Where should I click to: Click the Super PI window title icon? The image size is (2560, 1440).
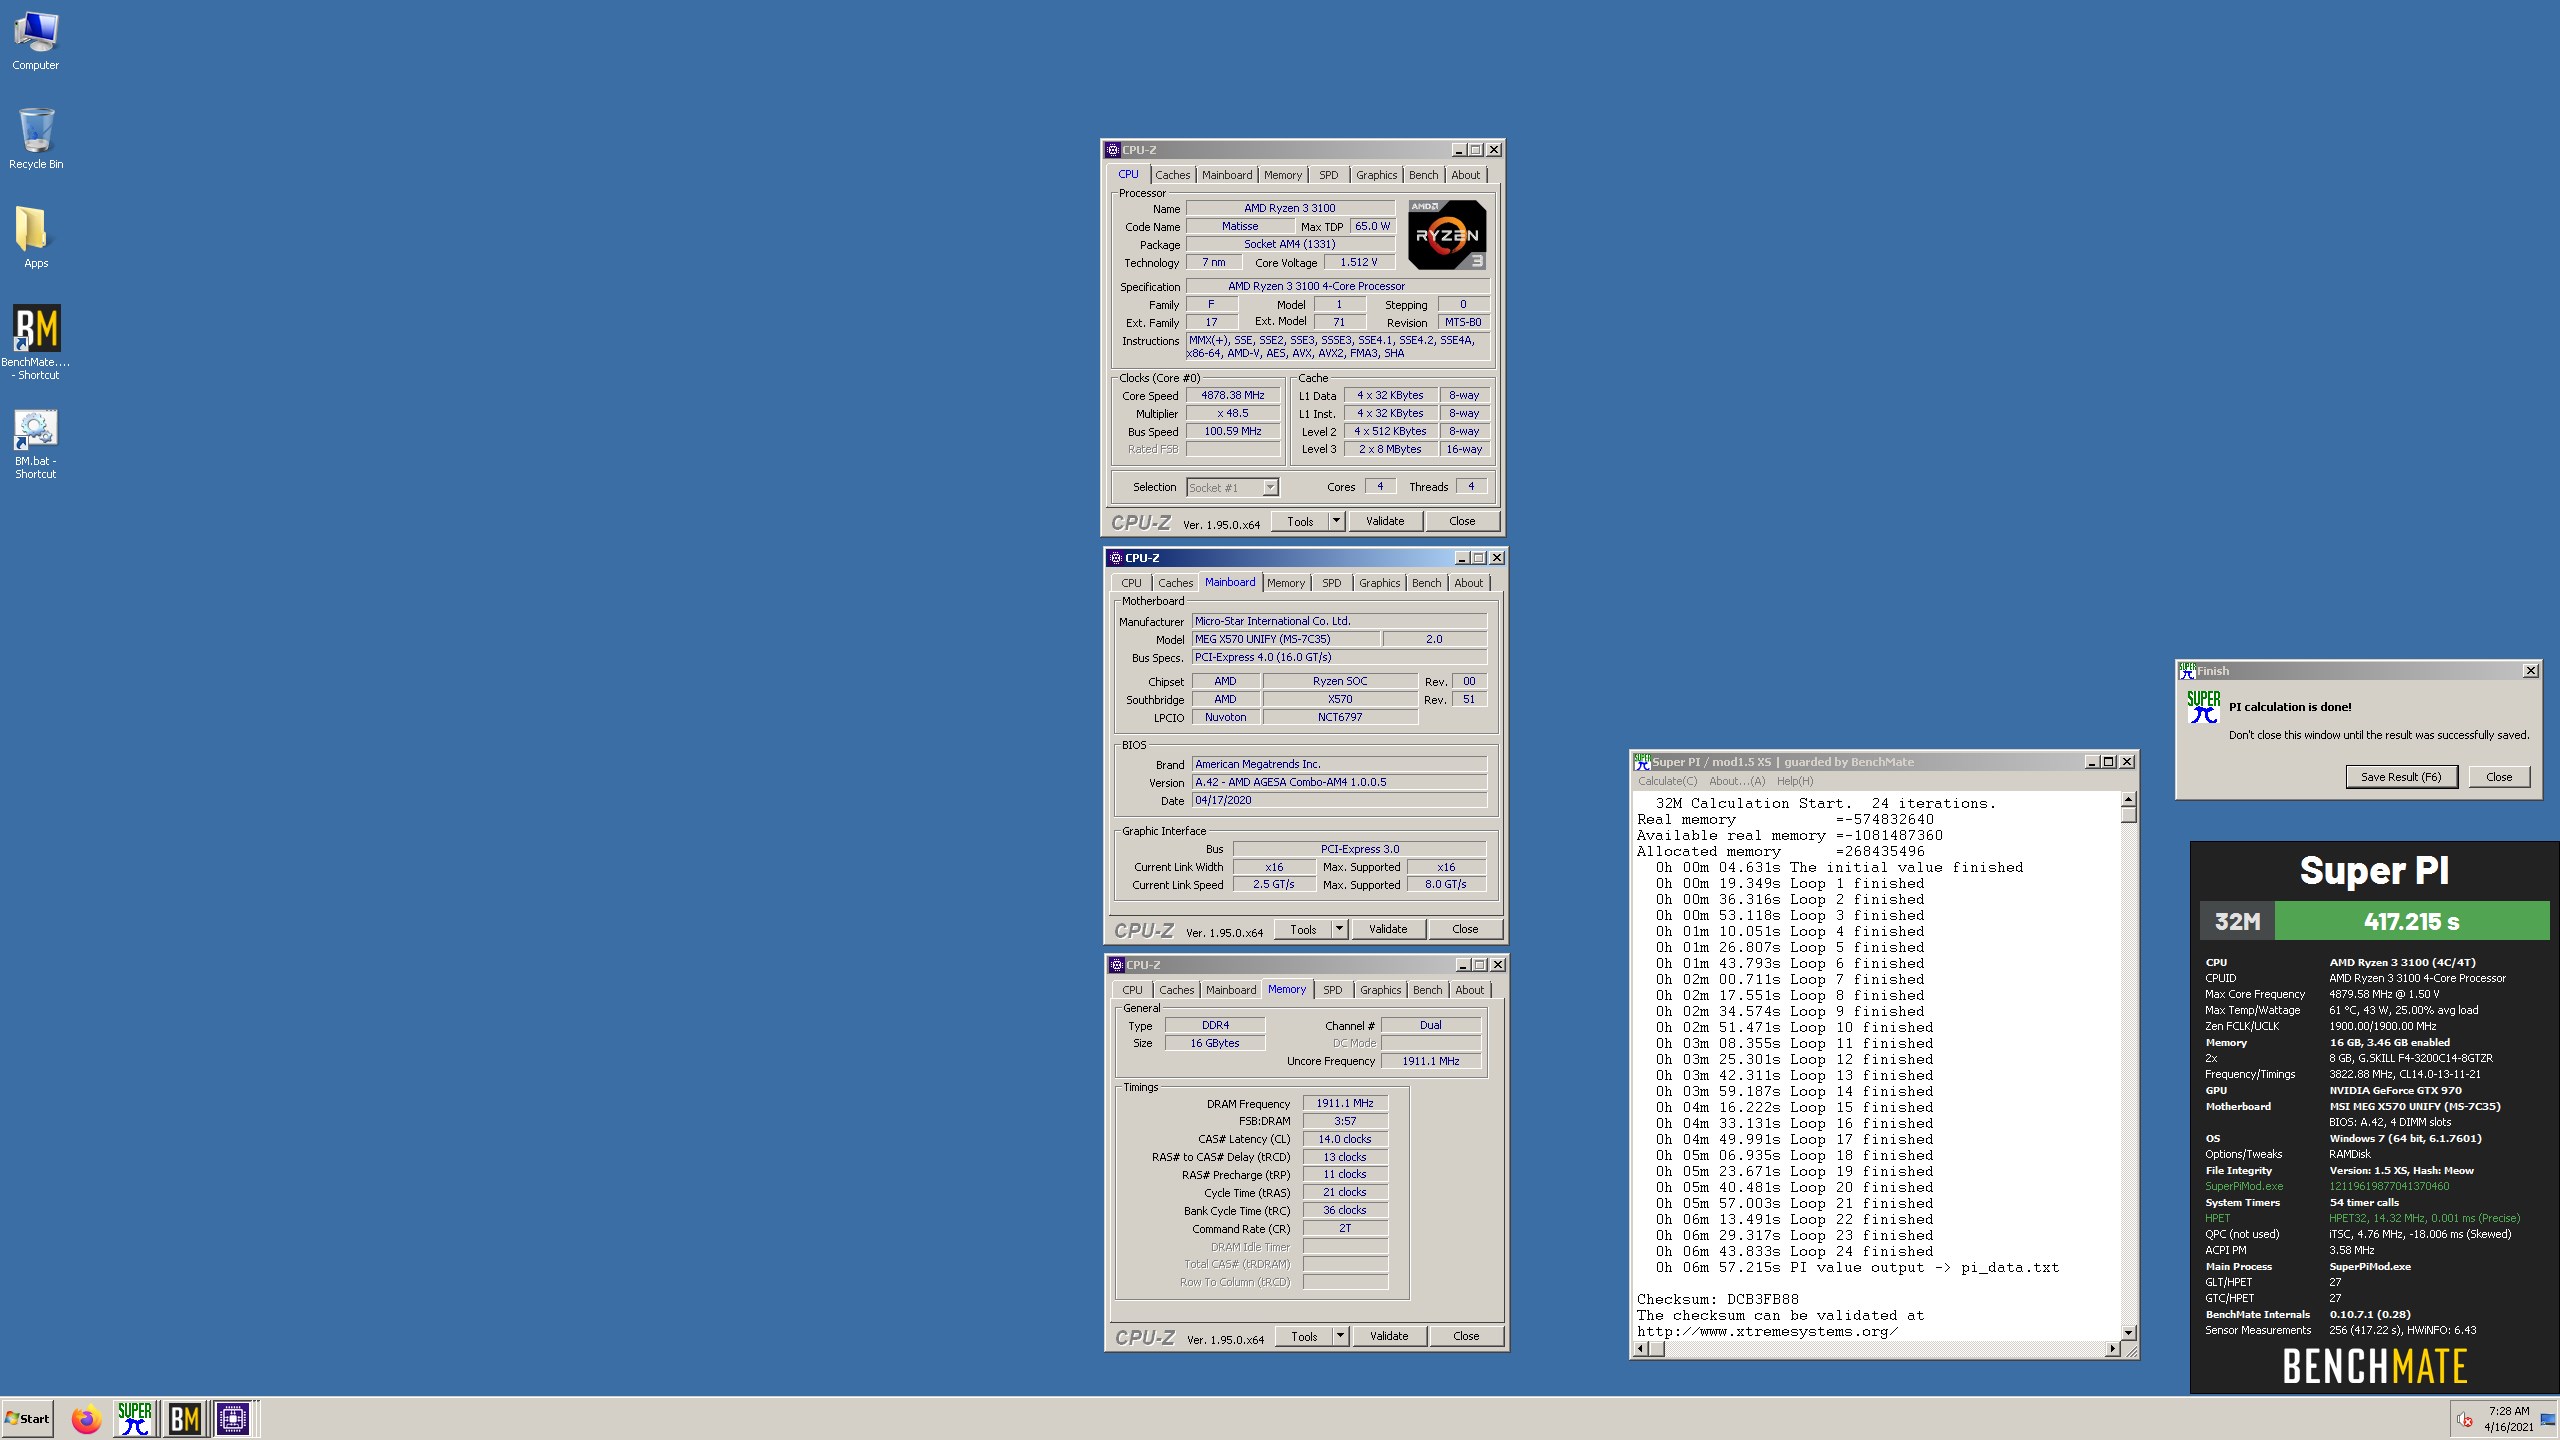[x=1642, y=762]
